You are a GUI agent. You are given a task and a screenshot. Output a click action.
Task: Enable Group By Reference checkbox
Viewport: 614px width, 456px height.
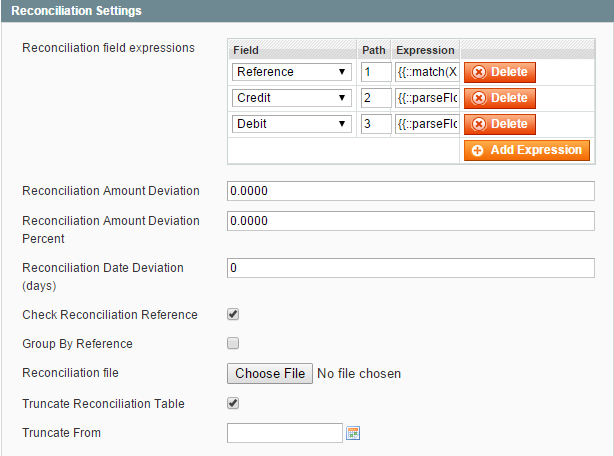tap(233, 343)
